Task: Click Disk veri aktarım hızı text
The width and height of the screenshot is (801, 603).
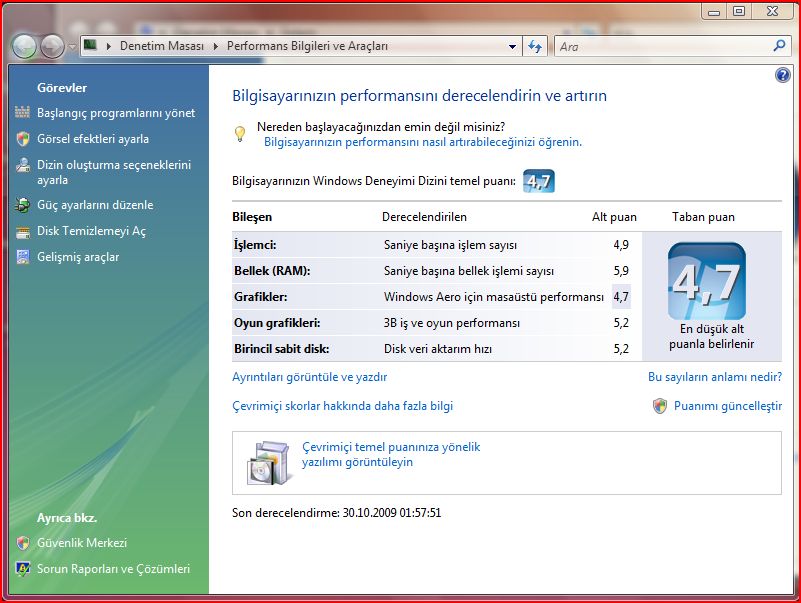Action: coord(438,349)
